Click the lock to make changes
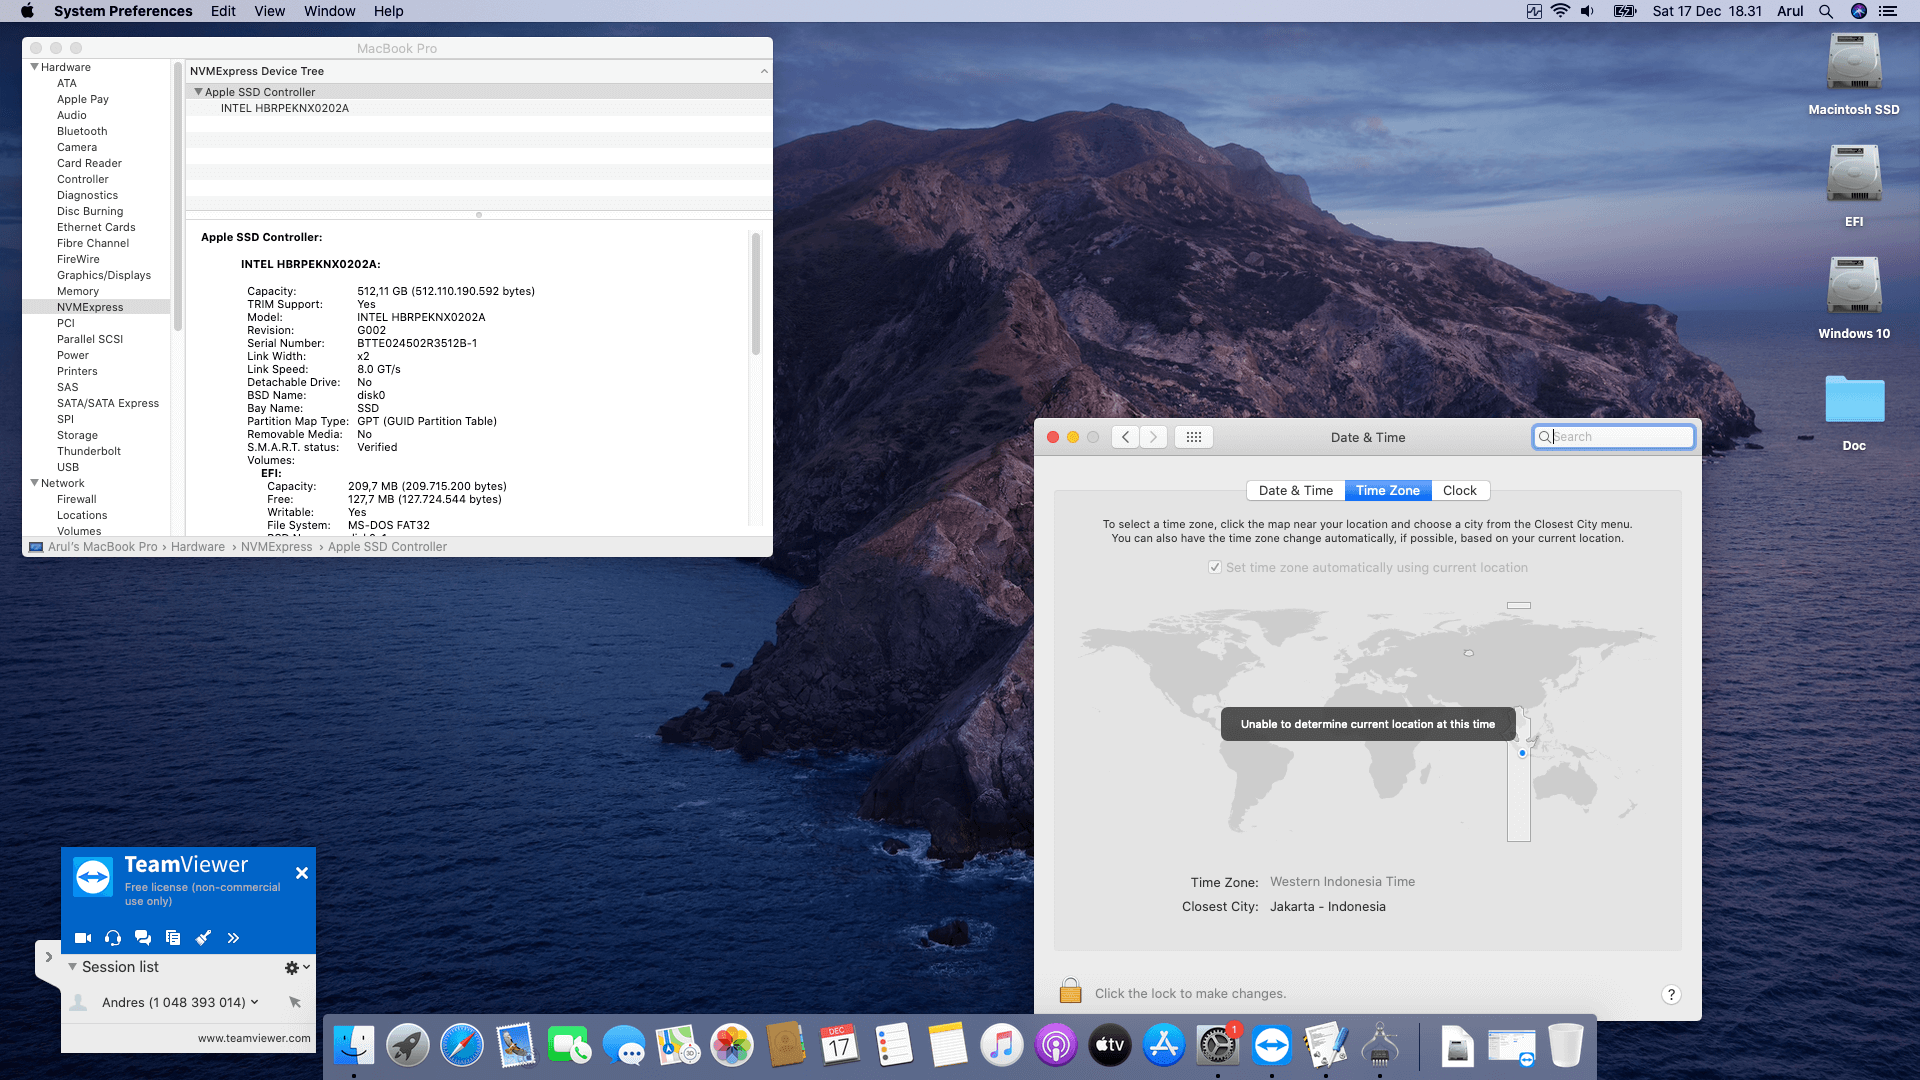 (x=1070, y=992)
